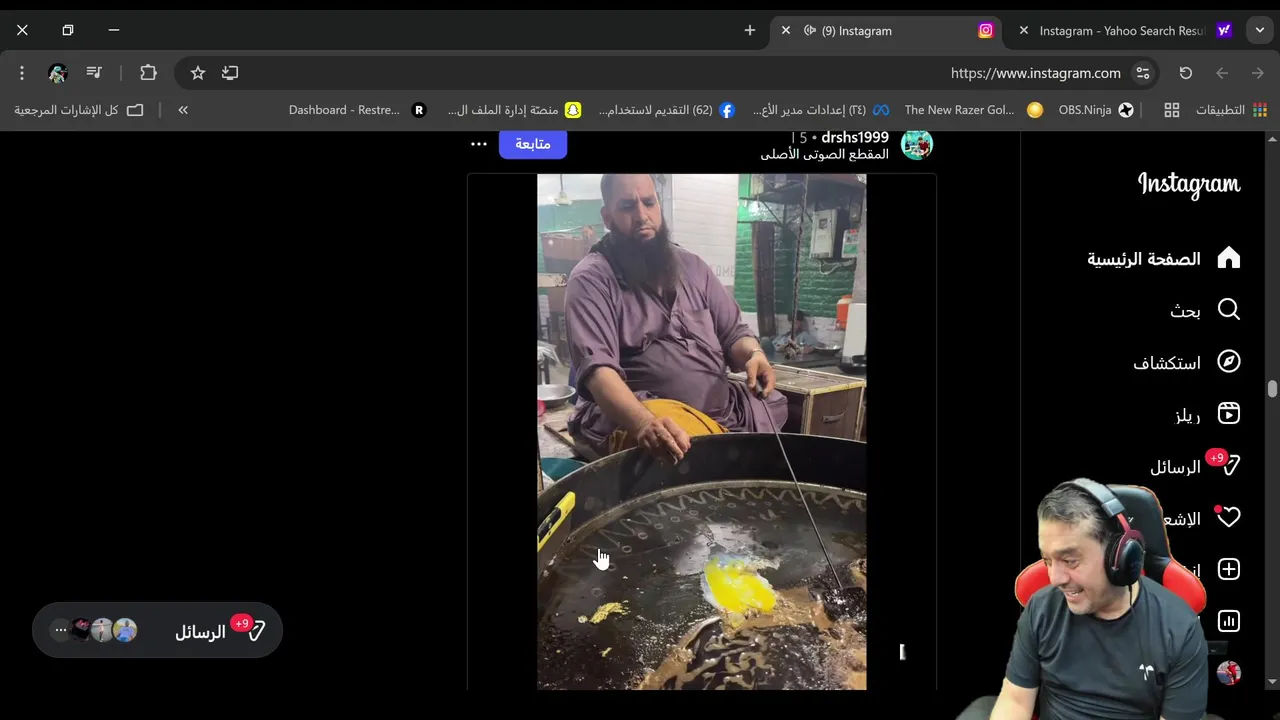Open the Search magnifier in Instagram sidebar
Image resolution: width=1280 pixels, height=720 pixels.
pyautogui.click(x=1229, y=310)
